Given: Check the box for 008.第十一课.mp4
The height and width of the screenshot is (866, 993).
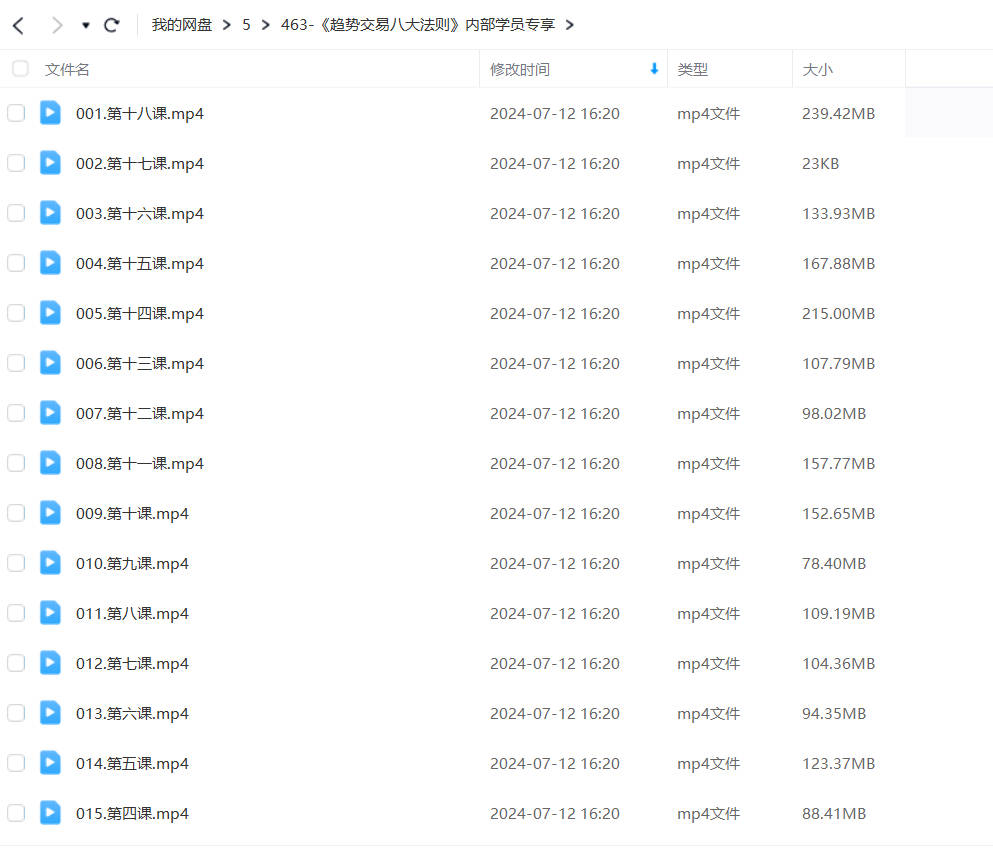Looking at the screenshot, I should 16,464.
